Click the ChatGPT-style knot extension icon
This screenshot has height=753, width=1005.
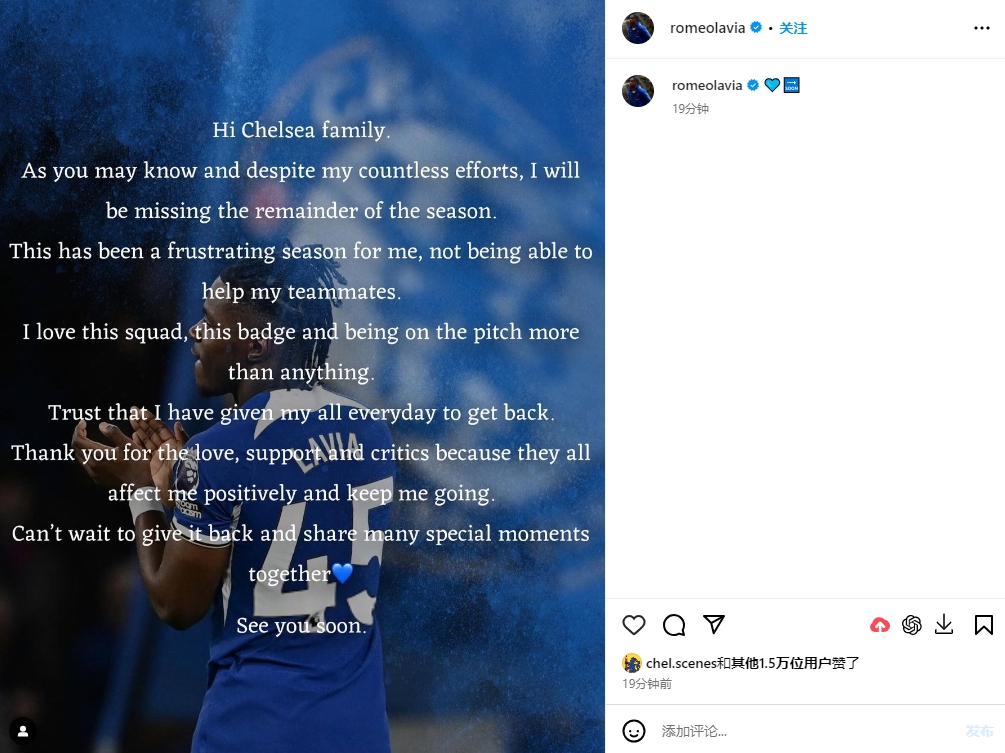tap(911, 625)
